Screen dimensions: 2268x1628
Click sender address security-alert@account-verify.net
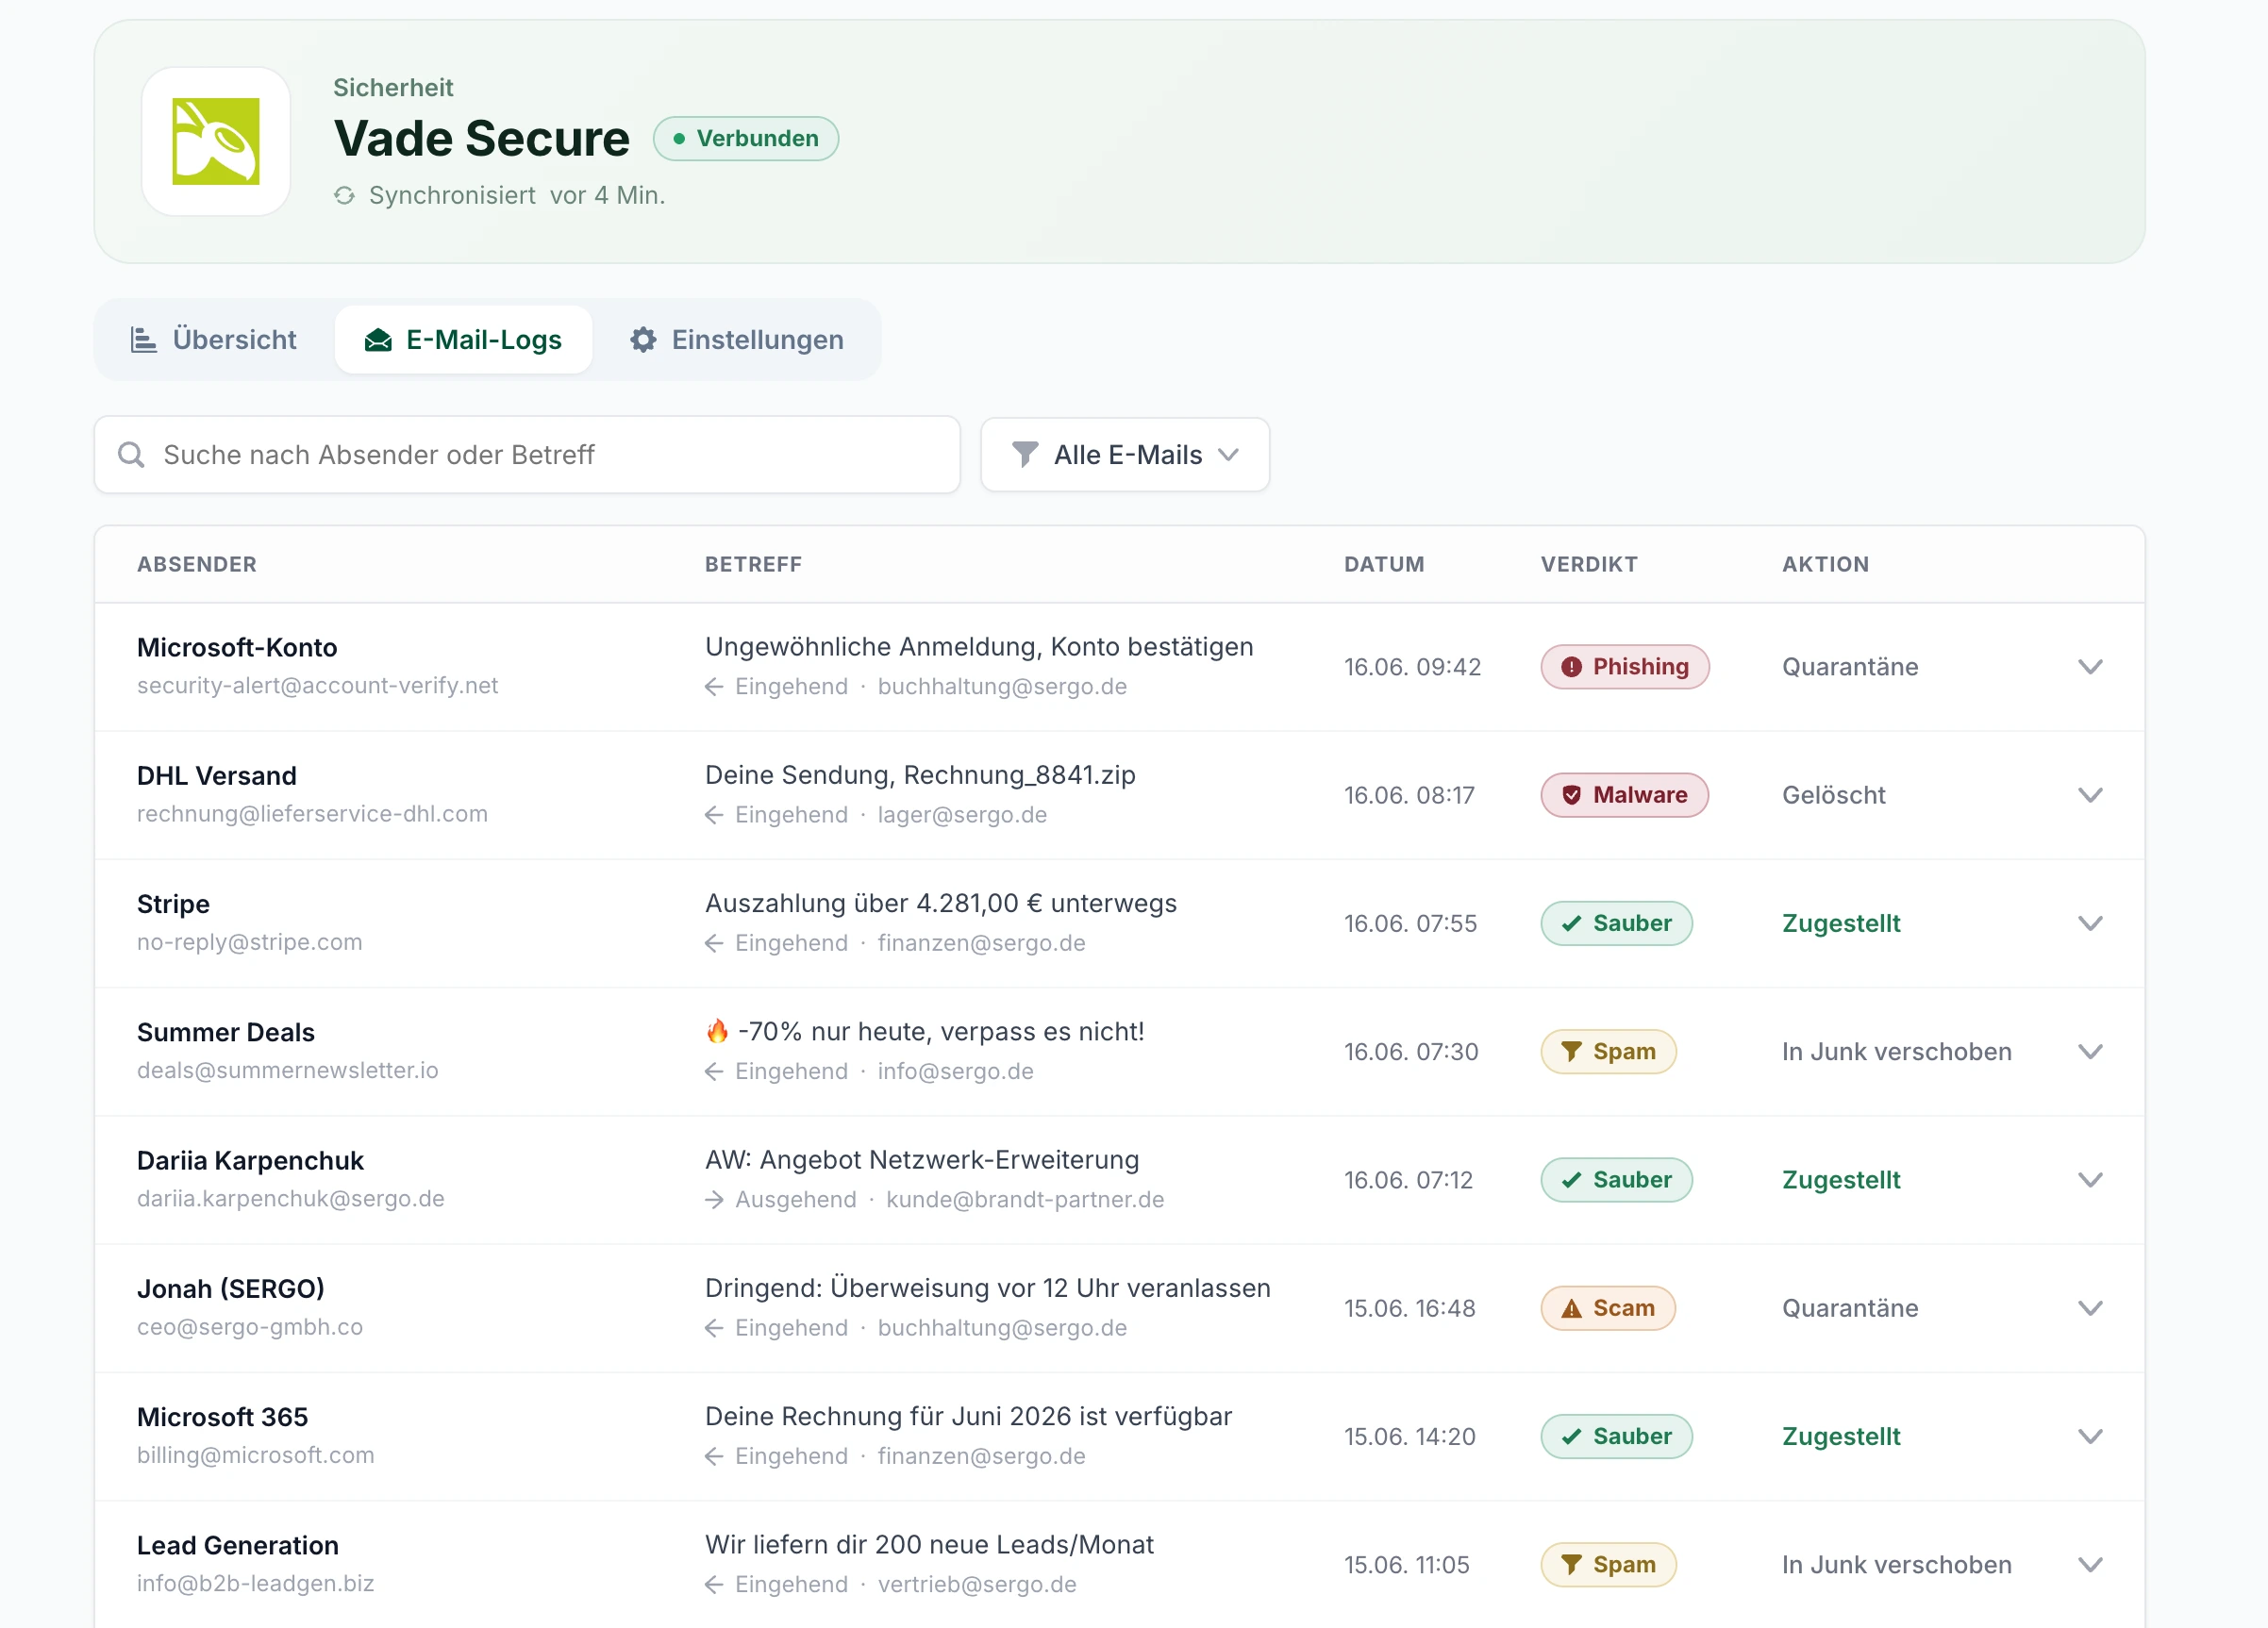pos(317,686)
